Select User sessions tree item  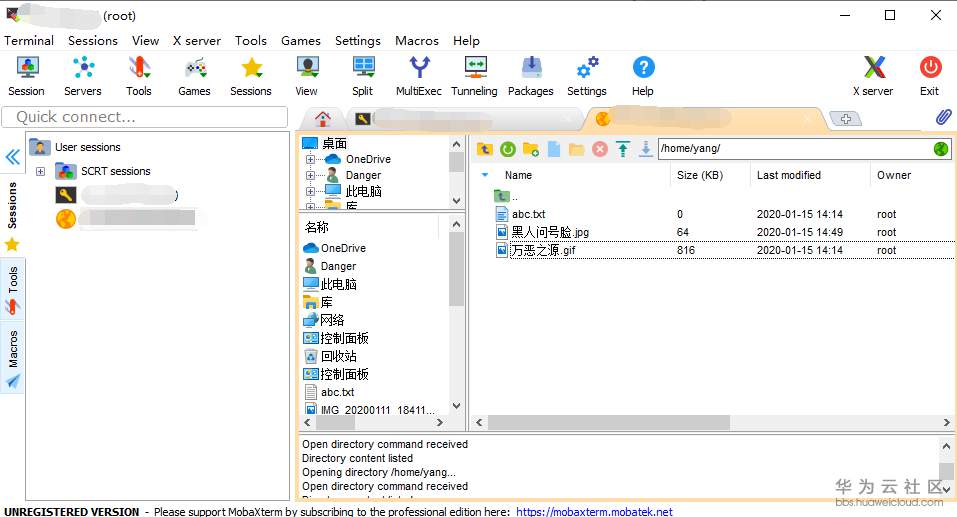pos(87,147)
